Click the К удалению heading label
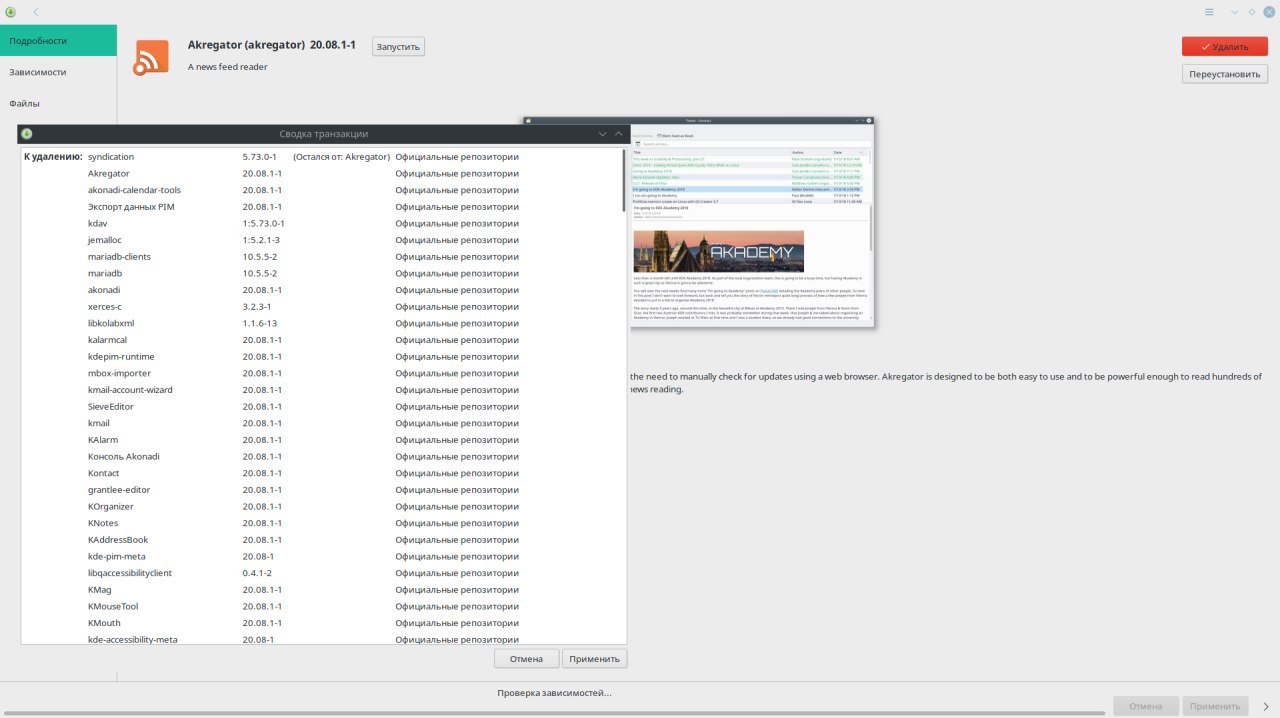 tap(53, 157)
